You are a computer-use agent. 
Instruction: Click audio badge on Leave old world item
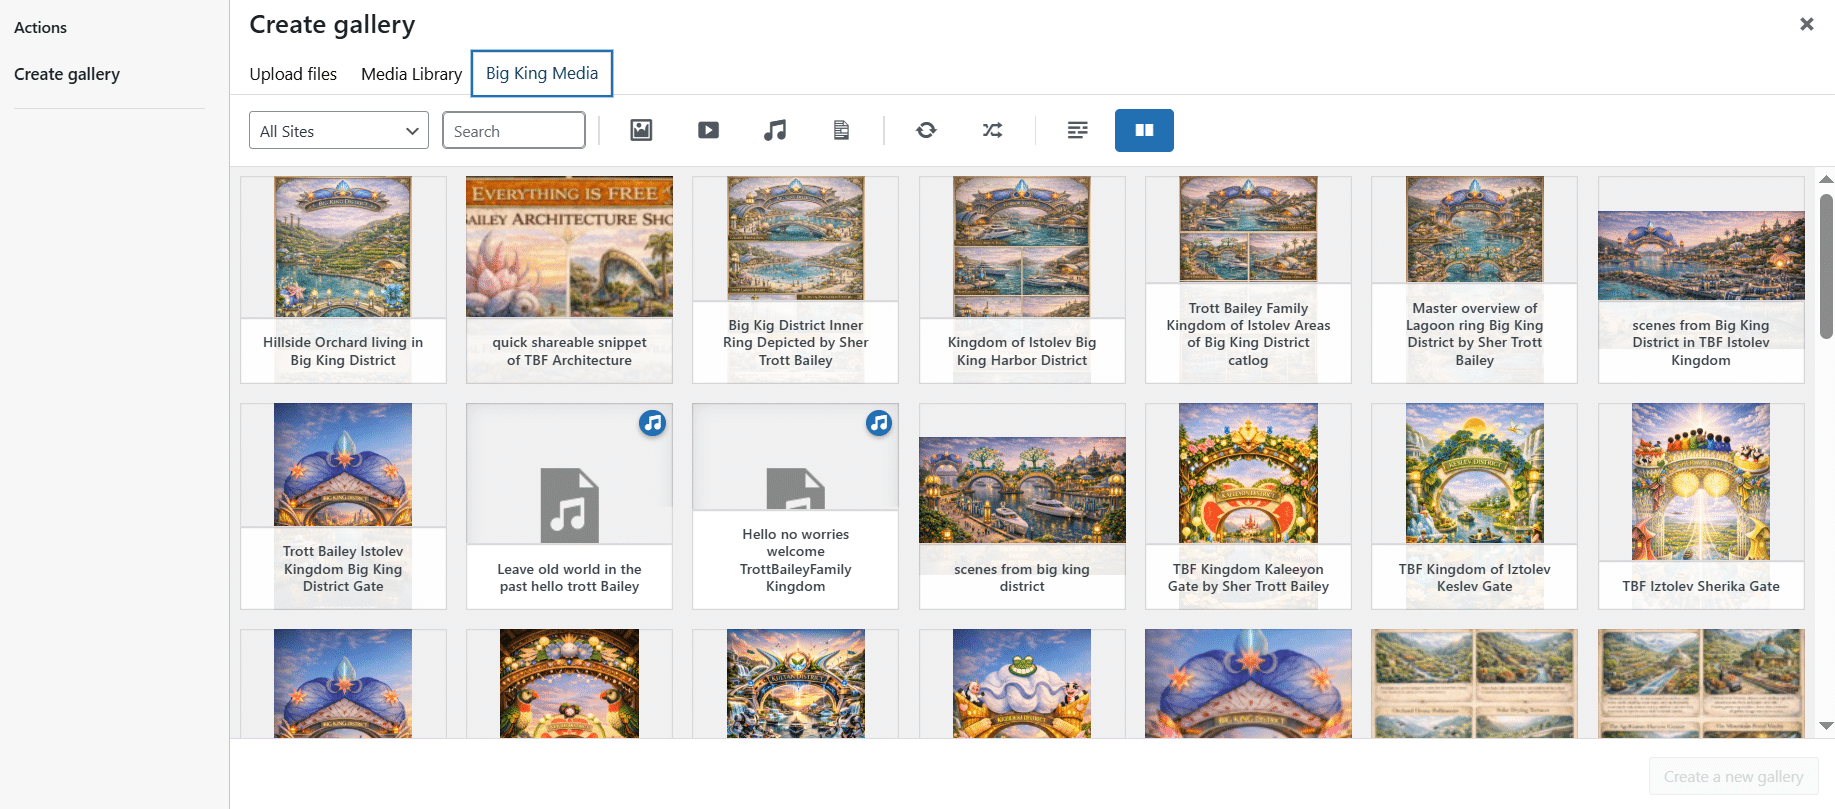tap(652, 423)
